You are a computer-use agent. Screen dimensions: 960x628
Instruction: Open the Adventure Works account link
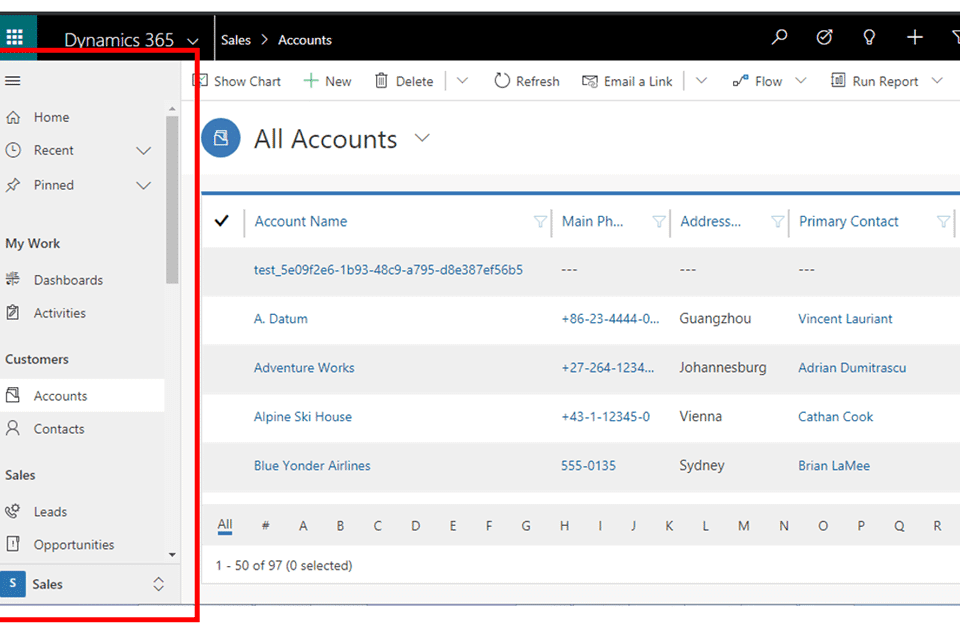(x=304, y=368)
